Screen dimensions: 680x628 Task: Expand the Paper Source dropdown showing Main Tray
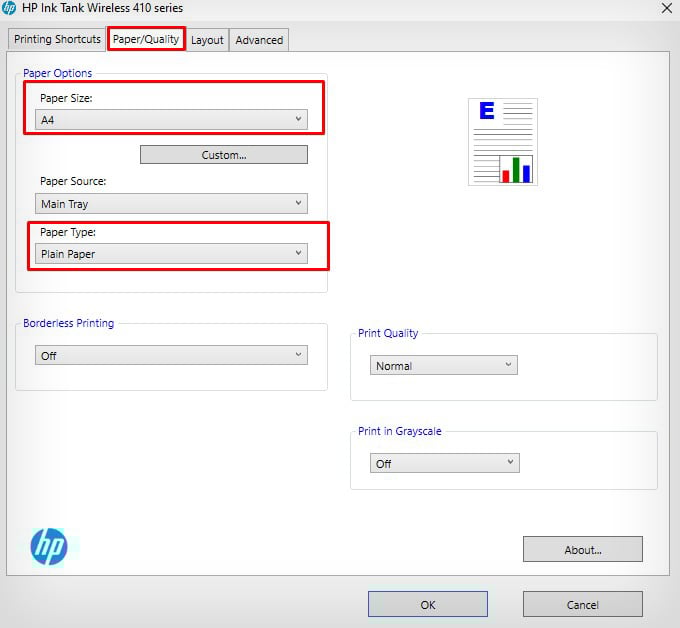(171, 203)
